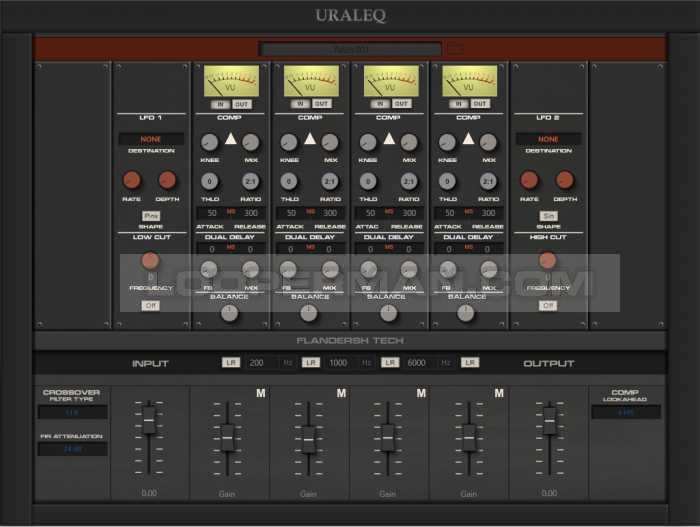The image size is (700, 527).
Task: Click the THLD knob on first COMP band
Action: click(209, 181)
